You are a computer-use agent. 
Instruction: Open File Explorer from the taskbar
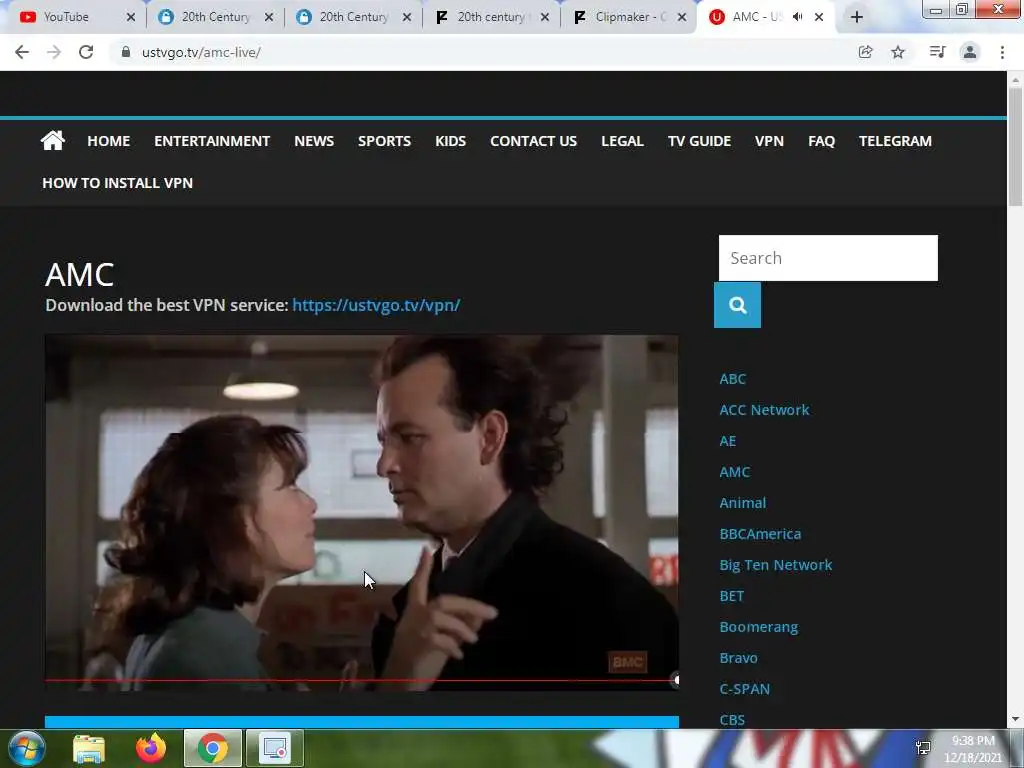pyautogui.click(x=89, y=748)
